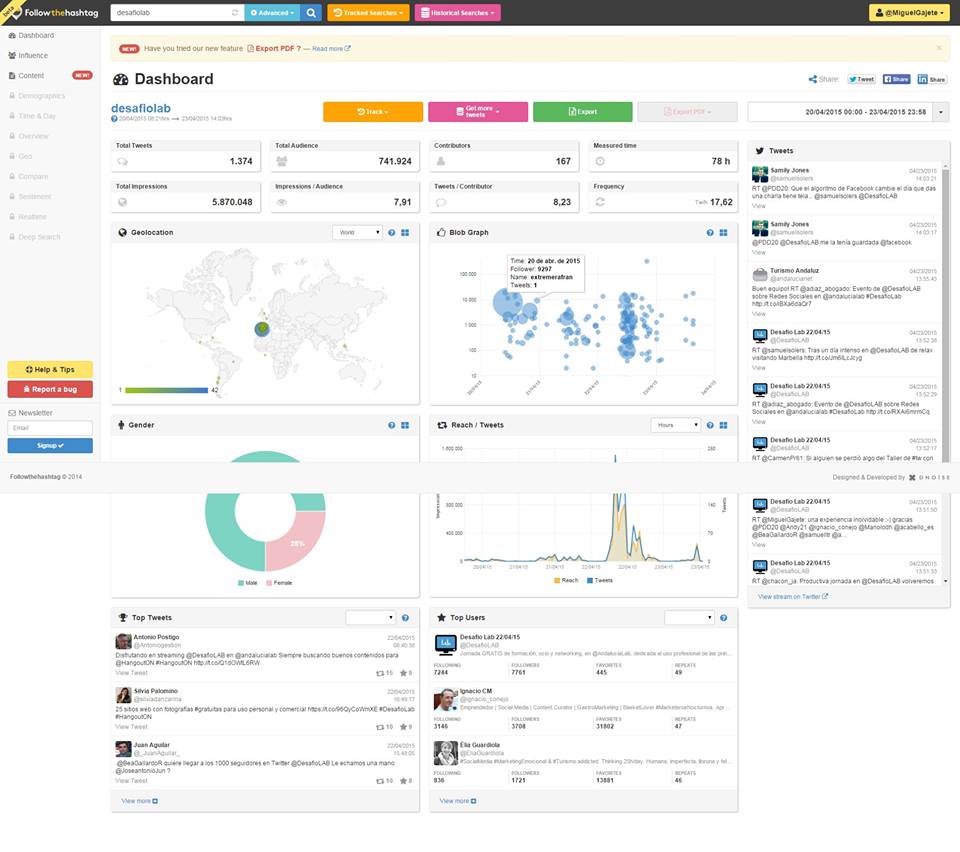Screen dimensions: 960x852
Task: Open the date range dropdown arrow
Action: 941,112
